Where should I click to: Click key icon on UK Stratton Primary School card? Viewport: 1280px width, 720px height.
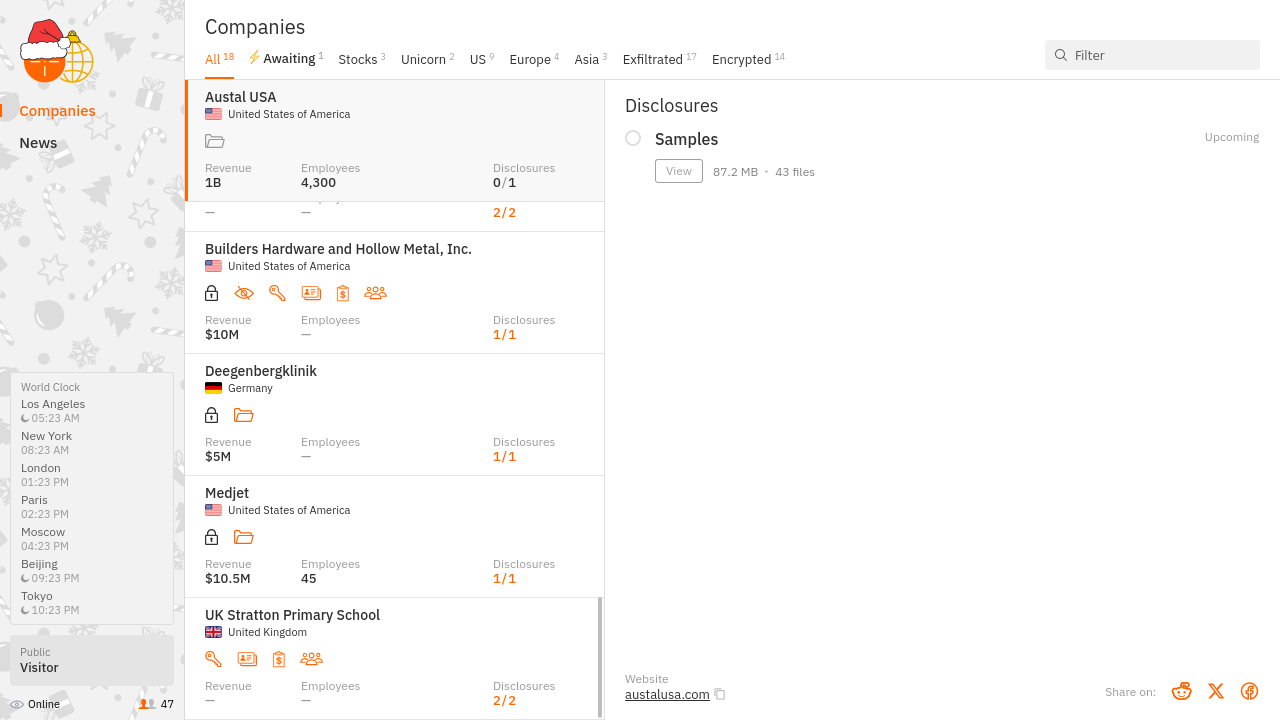[213, 659]
